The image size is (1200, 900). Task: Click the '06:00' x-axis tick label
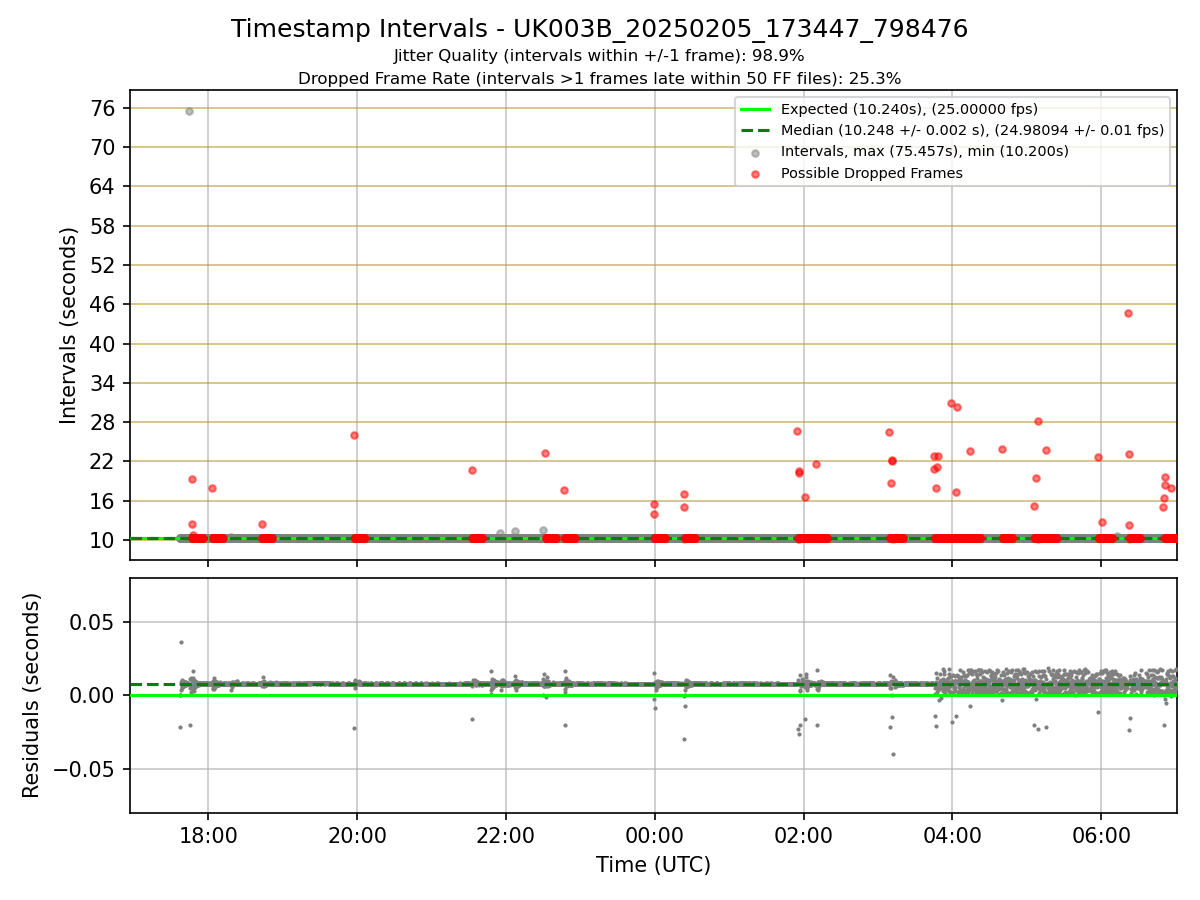point(1101,836)
